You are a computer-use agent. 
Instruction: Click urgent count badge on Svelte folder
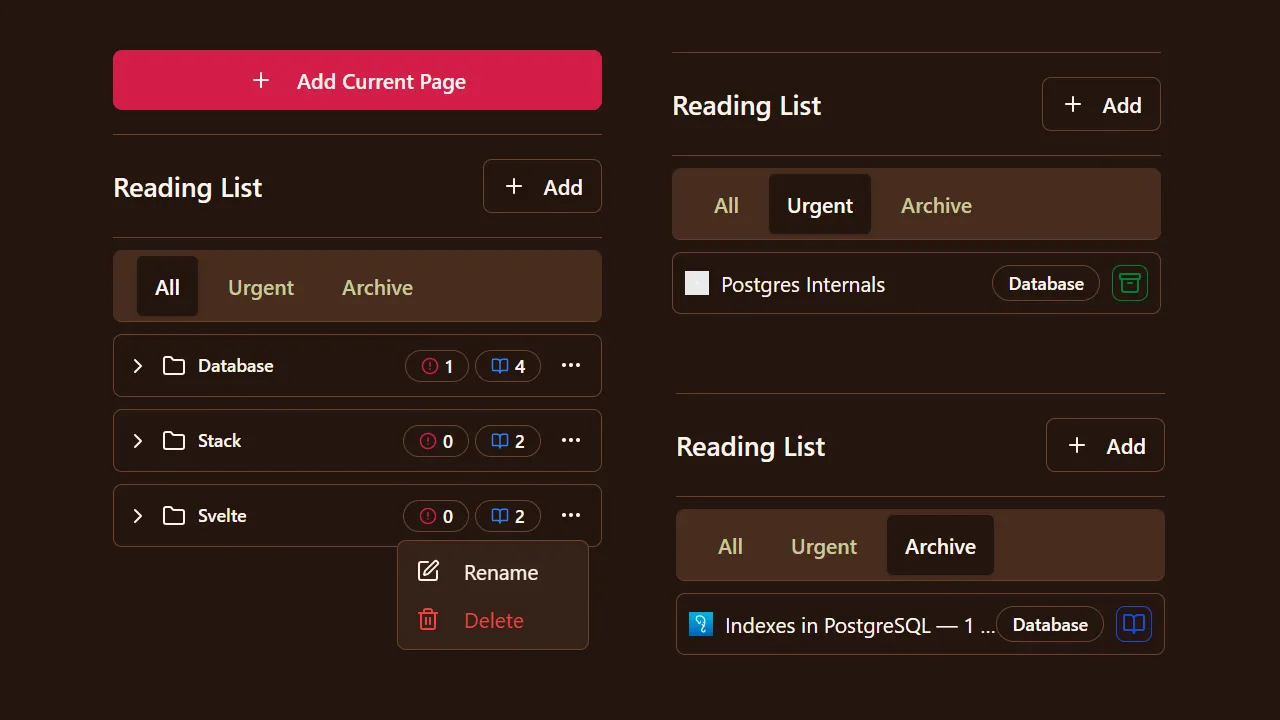tap(436, 516)
